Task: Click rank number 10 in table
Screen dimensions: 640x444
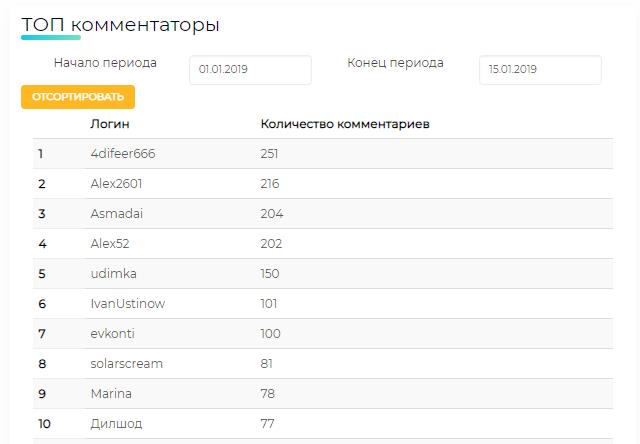Action: [x=44, y=424]
